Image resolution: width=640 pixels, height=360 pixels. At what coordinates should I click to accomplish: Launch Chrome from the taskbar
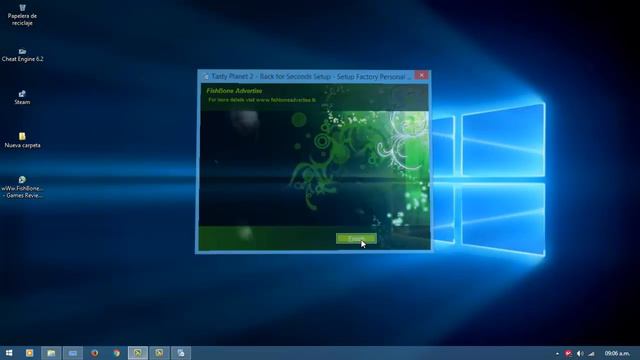[x=117, y=353]
